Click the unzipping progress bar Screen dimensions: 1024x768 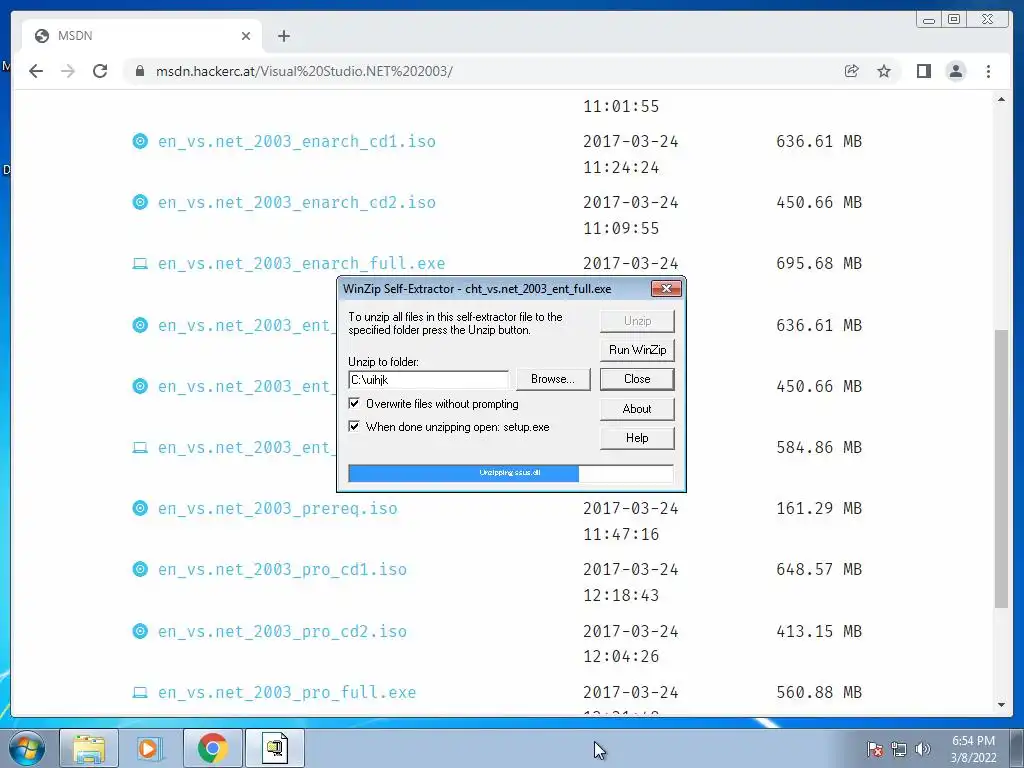tap(511, 473)
